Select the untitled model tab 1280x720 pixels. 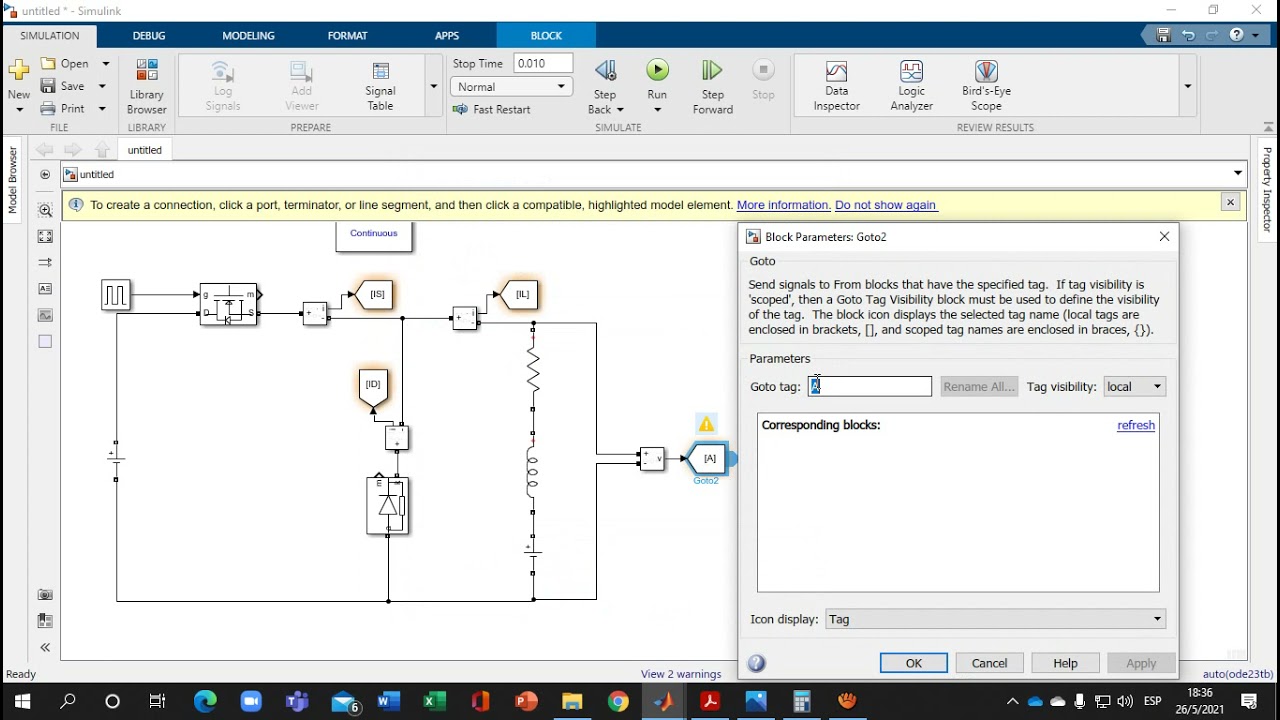(144, 150)
